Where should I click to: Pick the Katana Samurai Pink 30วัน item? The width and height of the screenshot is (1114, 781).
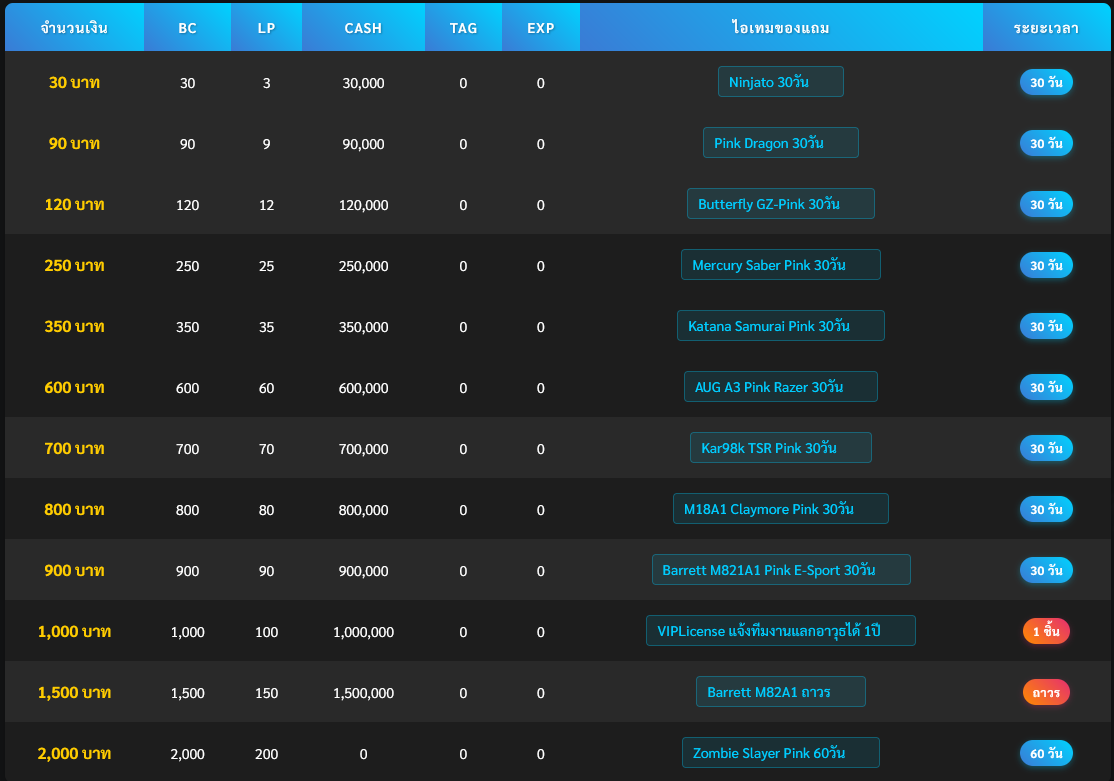(781, 325)
